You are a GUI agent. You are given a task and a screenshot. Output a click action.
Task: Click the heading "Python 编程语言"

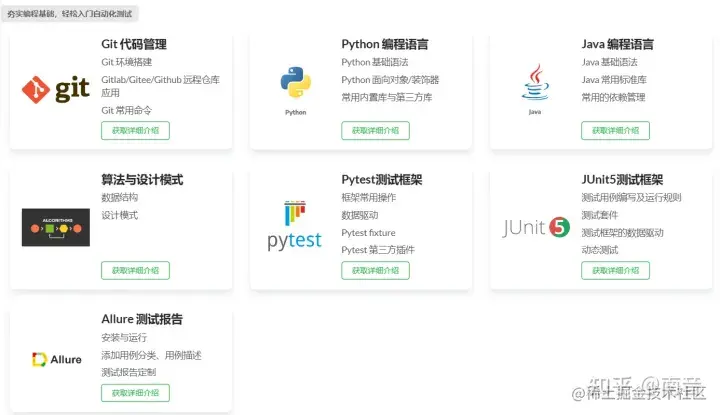coord(385,45)
